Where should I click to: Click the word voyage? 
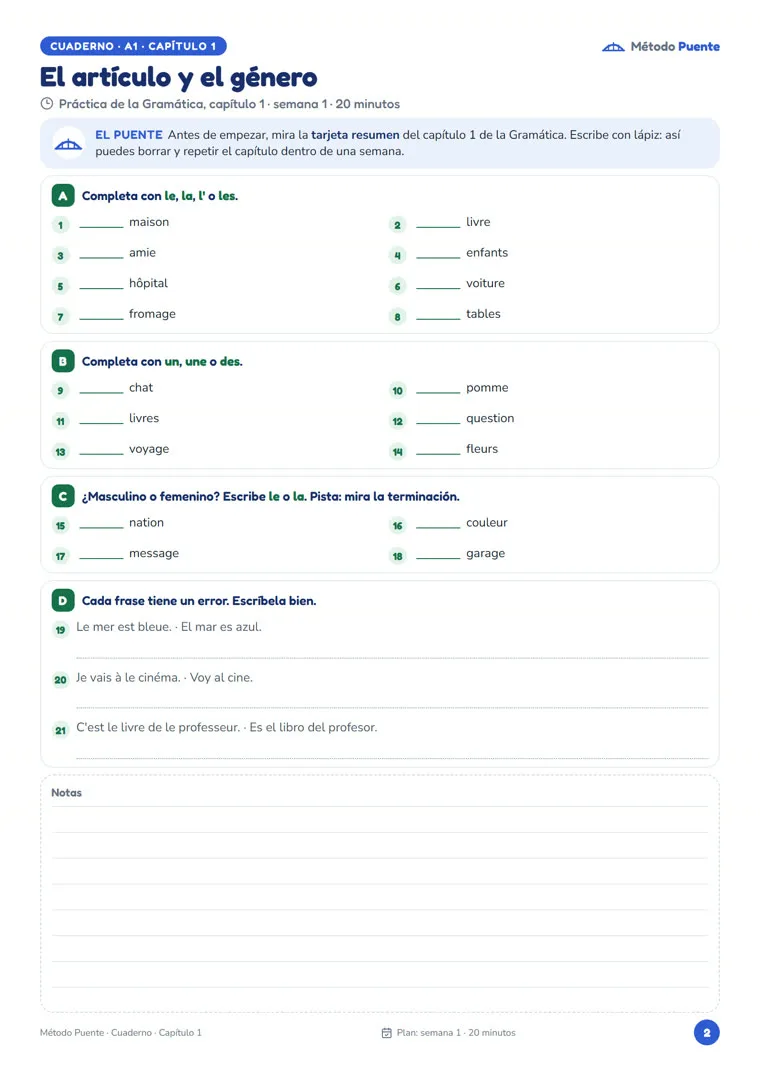click(149, 449)
